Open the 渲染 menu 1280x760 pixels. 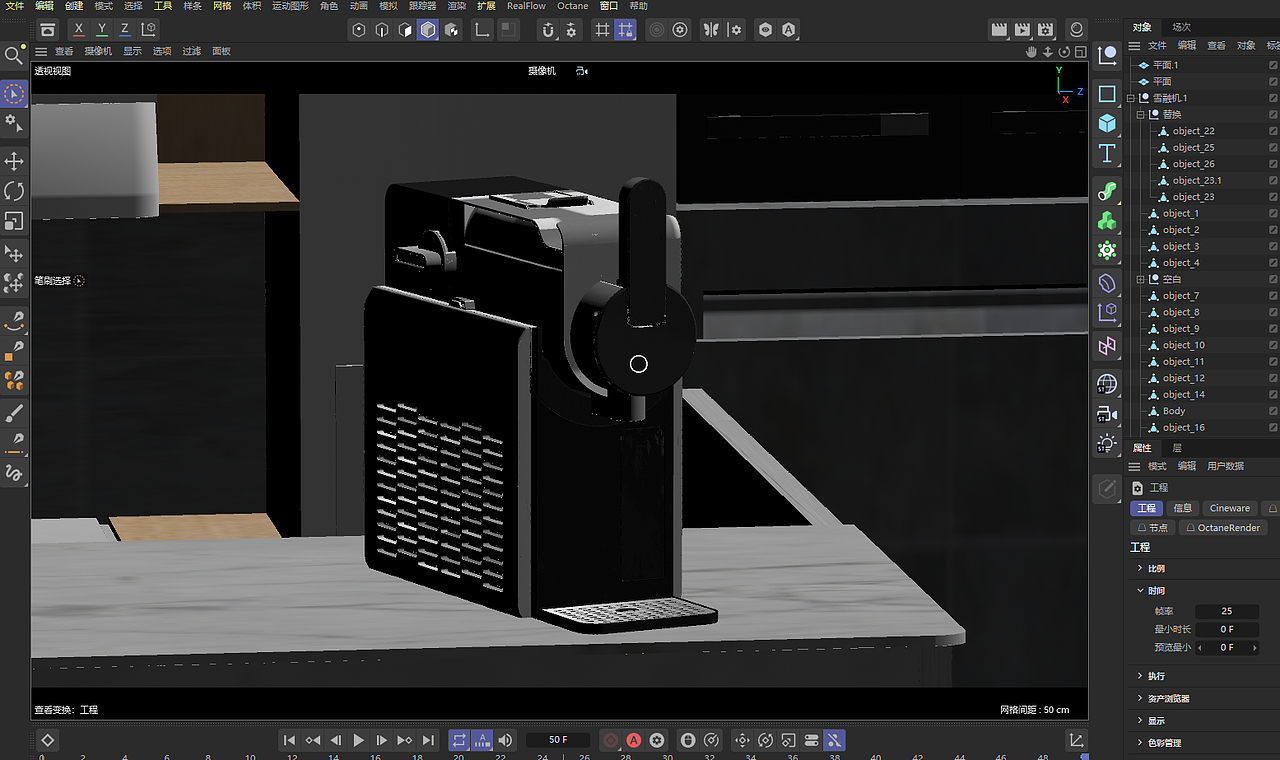coord(456,6)
